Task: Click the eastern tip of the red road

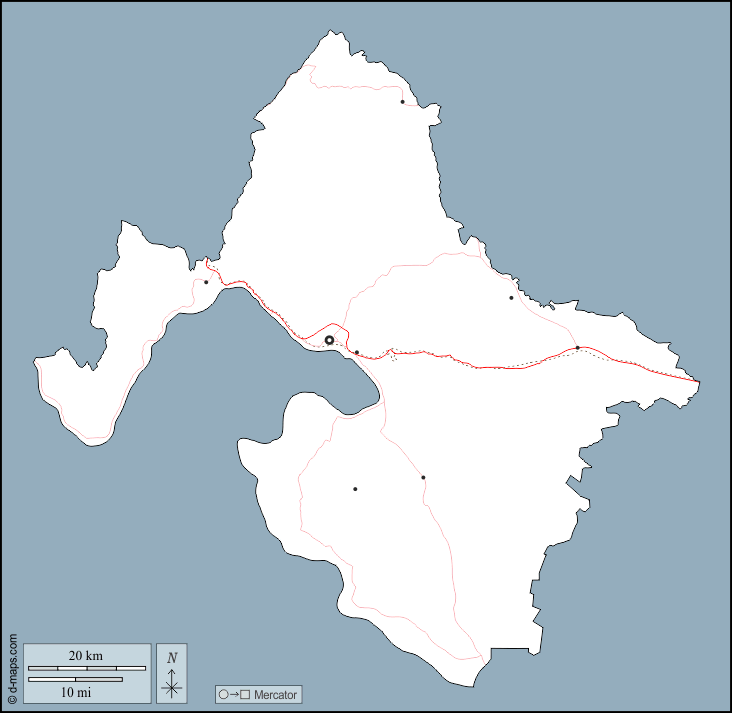Action: coord(697,381)
